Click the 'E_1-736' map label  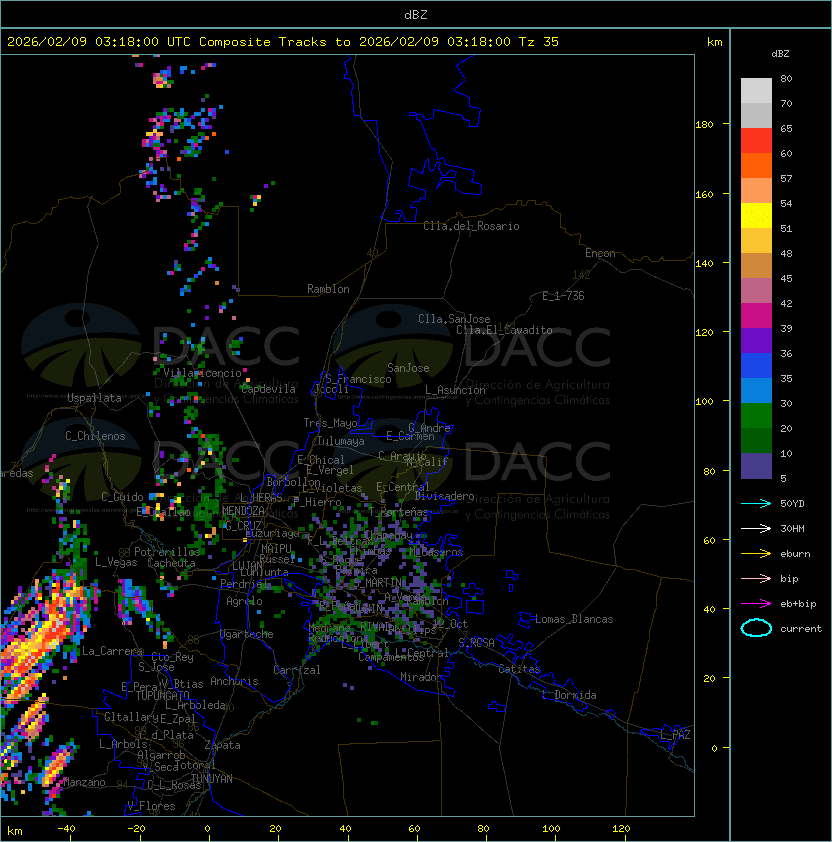coord(563,296)
